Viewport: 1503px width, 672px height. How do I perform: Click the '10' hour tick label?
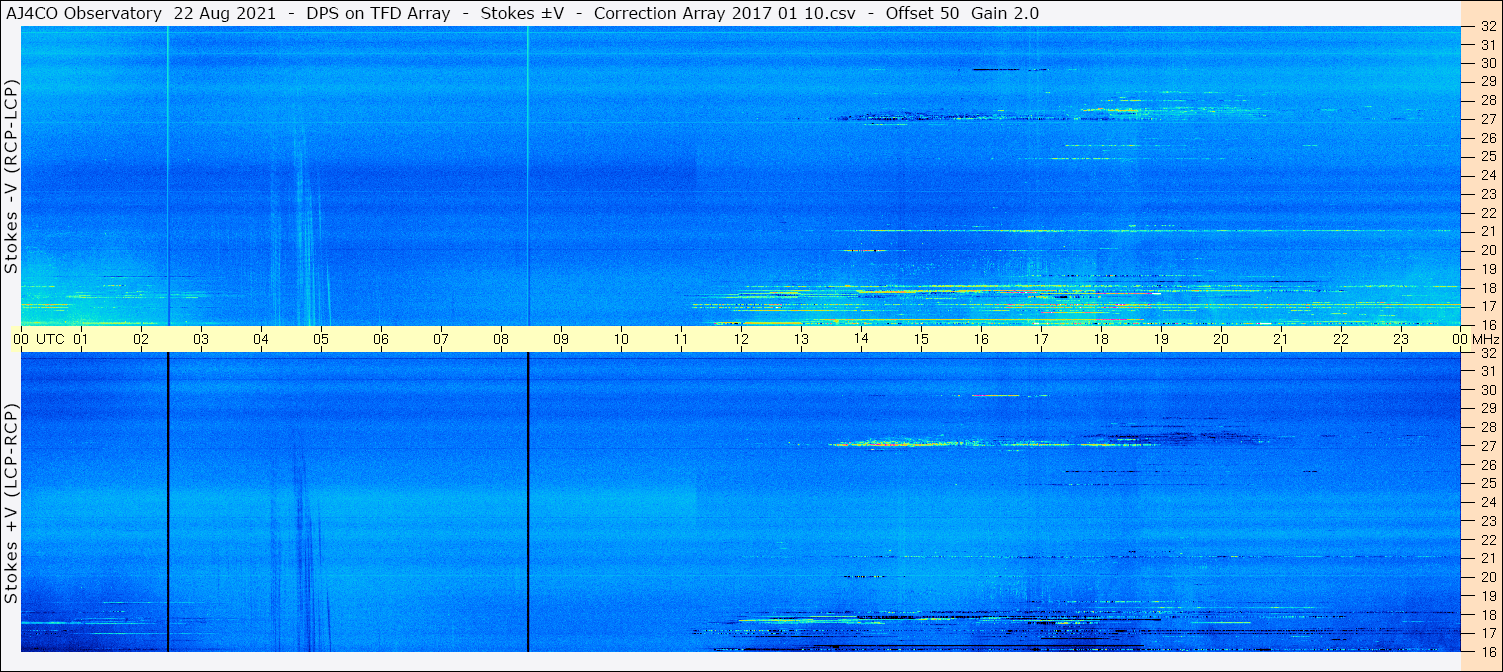(x=621, y=339)
